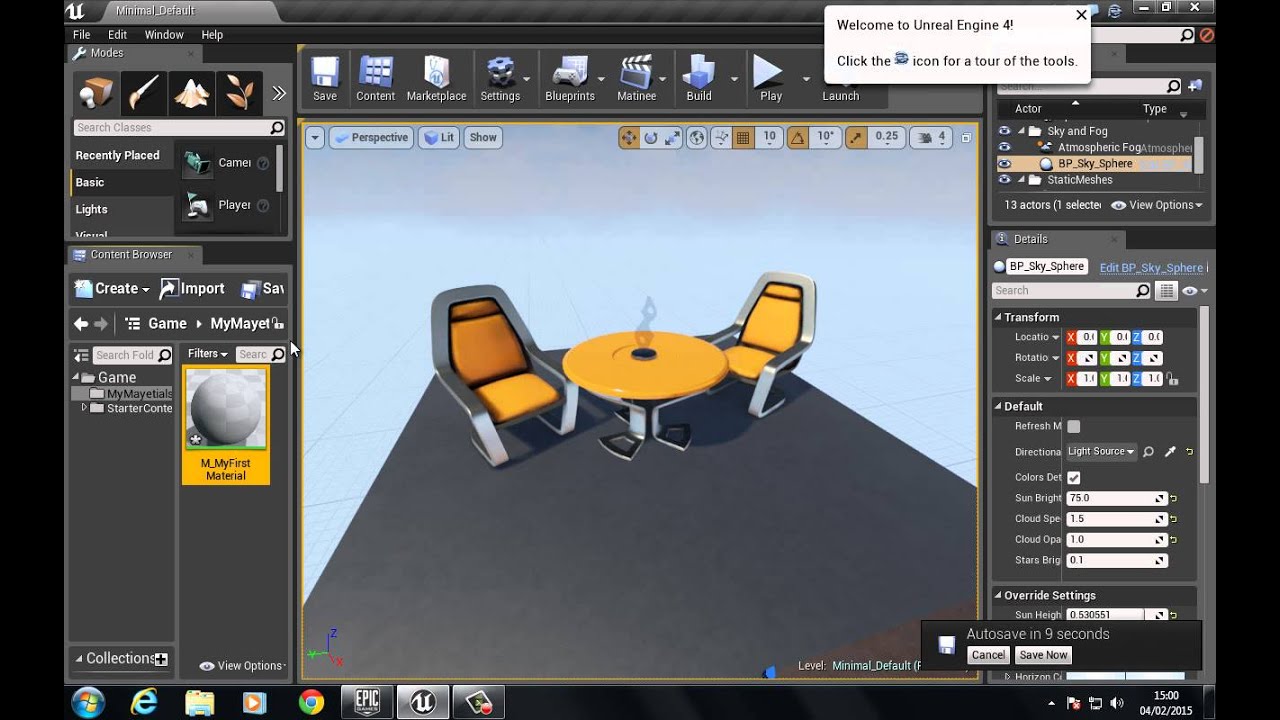Open the Content toolbar icon

pos(375,78)
